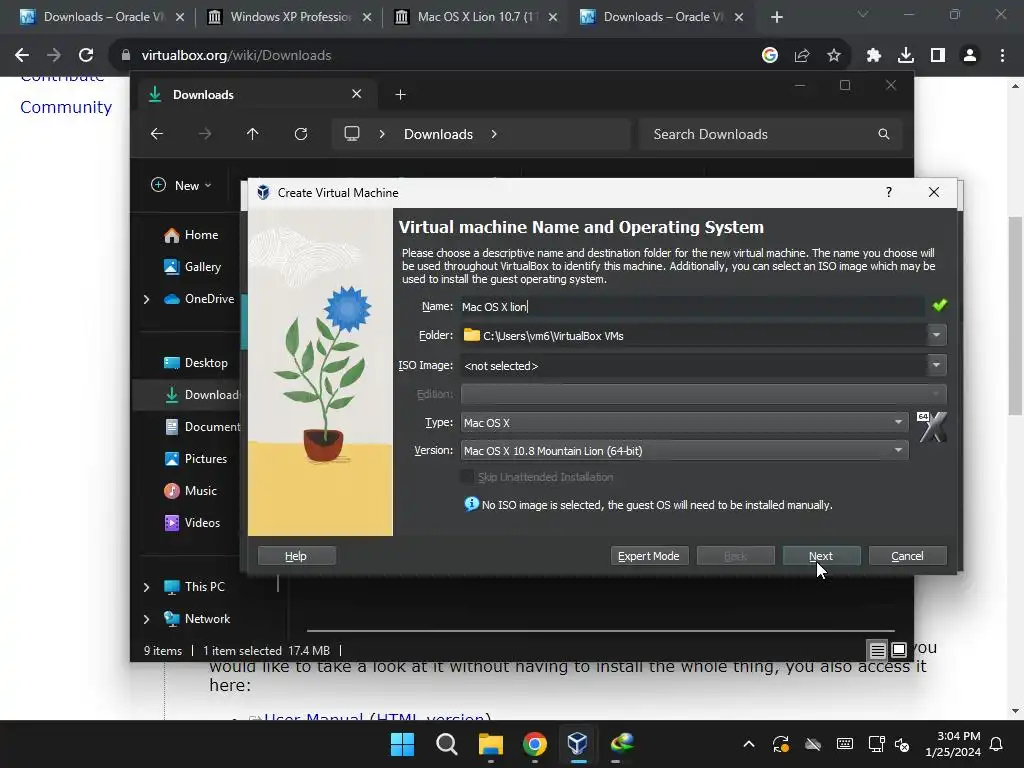Open Chrome downloads icon
The image size is (1024, 768).
tap(906, 56)
